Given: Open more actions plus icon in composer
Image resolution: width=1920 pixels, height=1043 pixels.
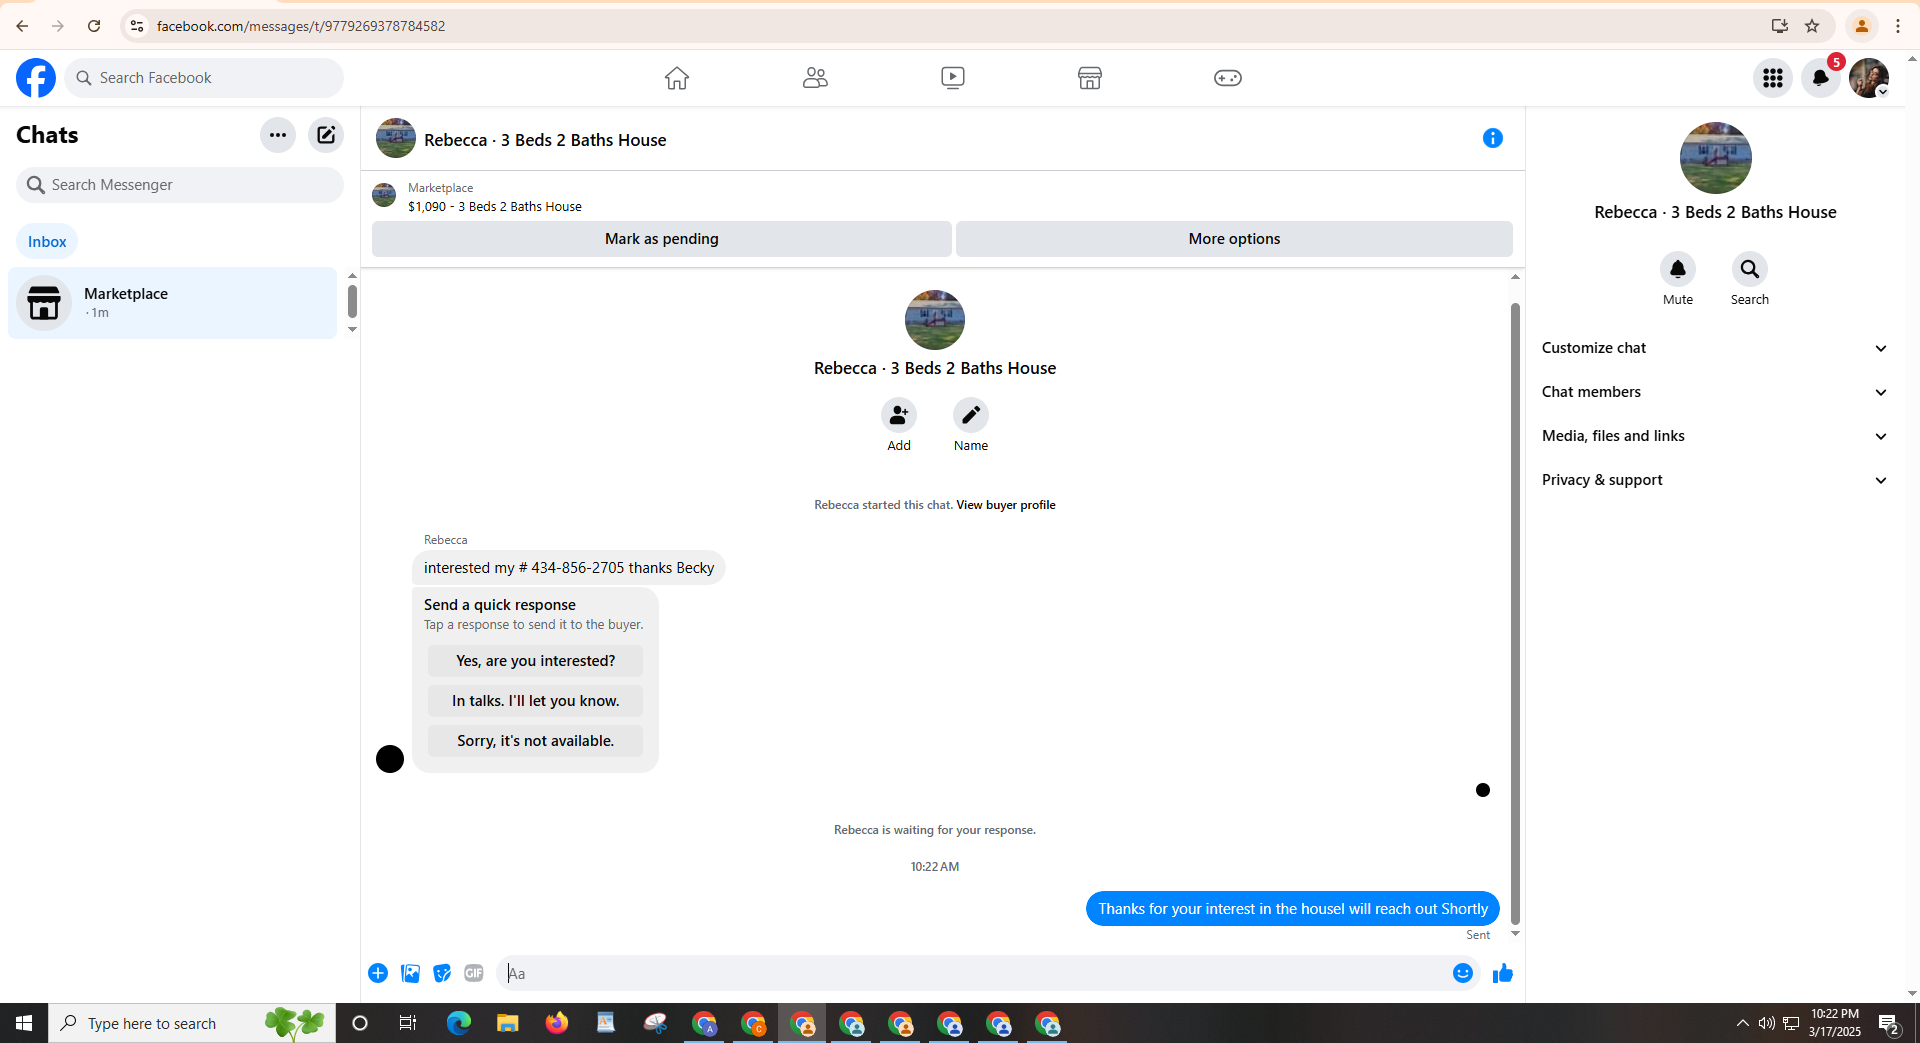Looking at the screenshot, I should click(378, 973).
